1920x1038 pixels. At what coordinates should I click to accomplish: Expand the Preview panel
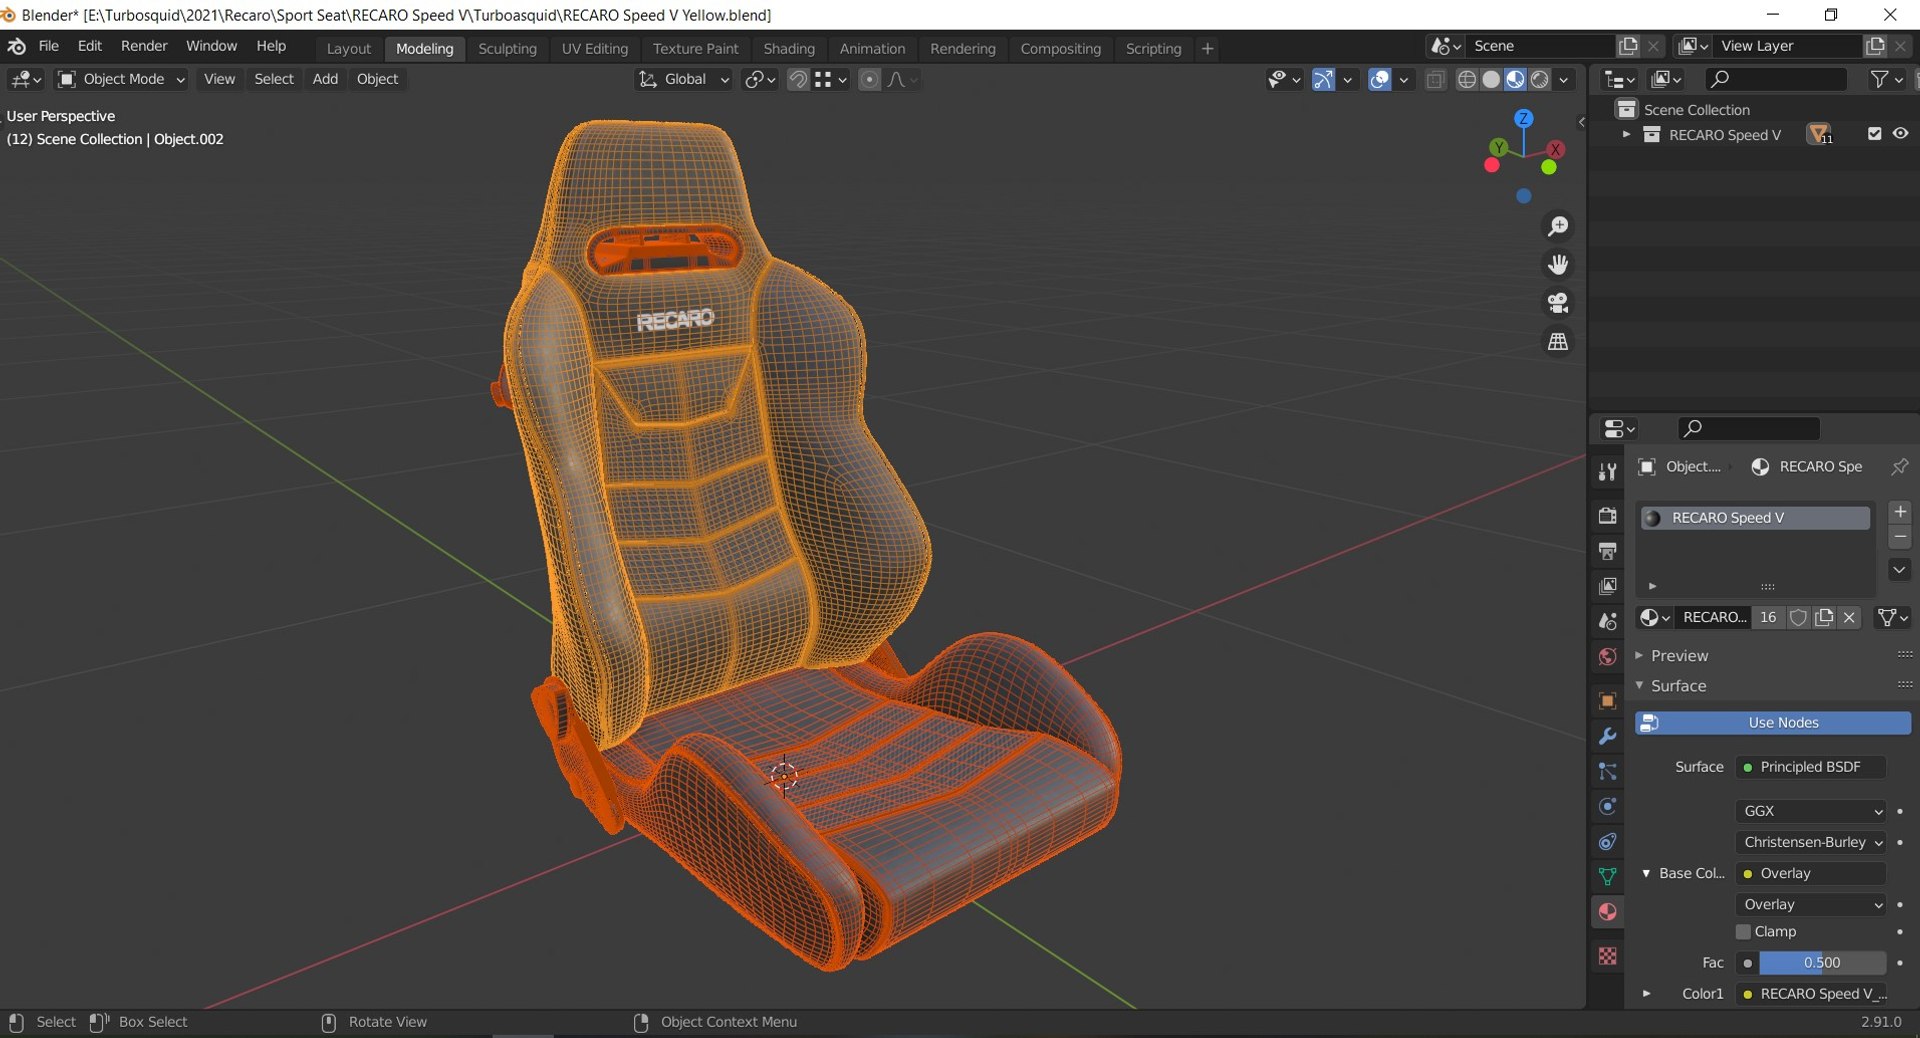(1679, 656)
